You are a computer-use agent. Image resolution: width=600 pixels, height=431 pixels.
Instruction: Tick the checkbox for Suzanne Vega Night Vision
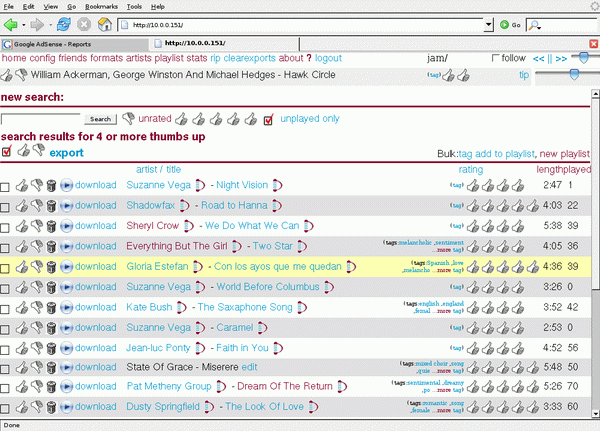[5, 187]
